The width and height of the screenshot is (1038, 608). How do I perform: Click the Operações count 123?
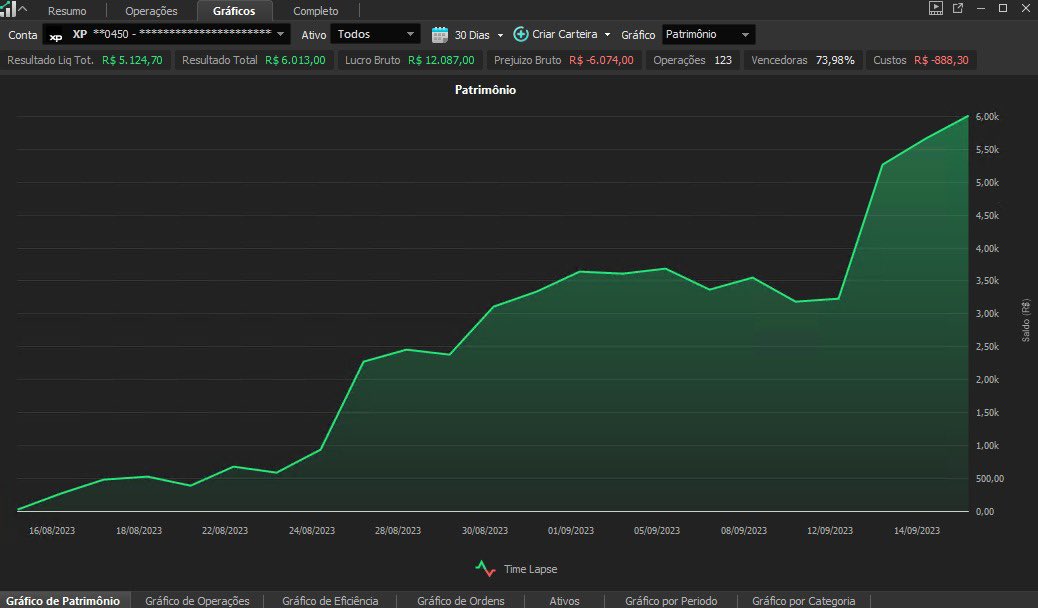(x=723, y=60)
